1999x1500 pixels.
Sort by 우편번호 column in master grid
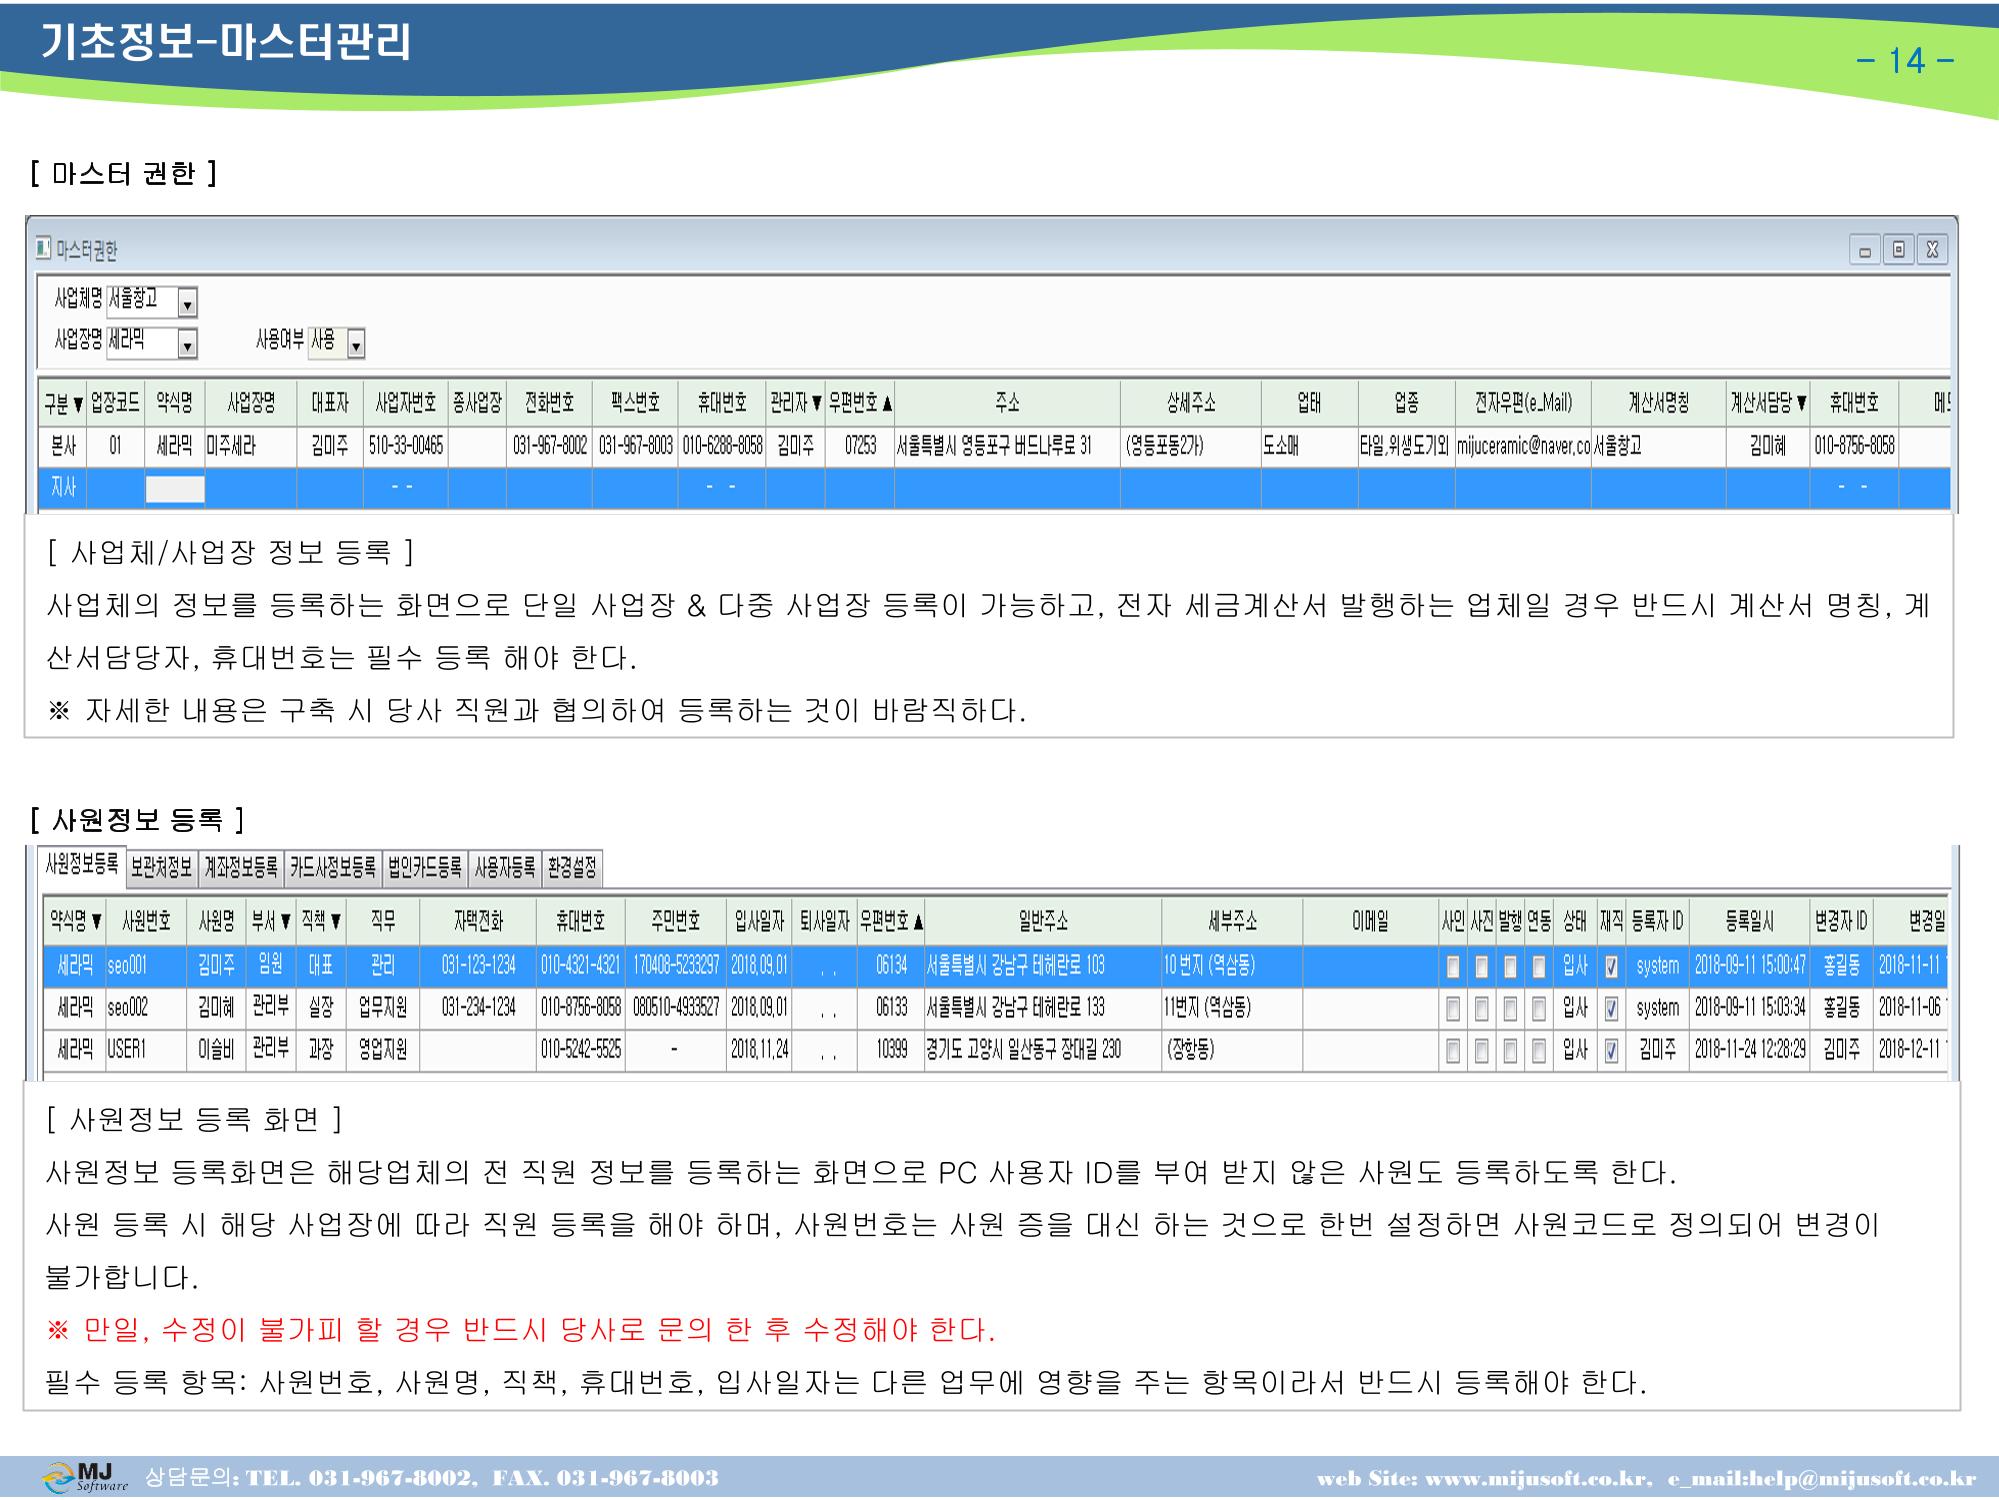coord(860,403)
